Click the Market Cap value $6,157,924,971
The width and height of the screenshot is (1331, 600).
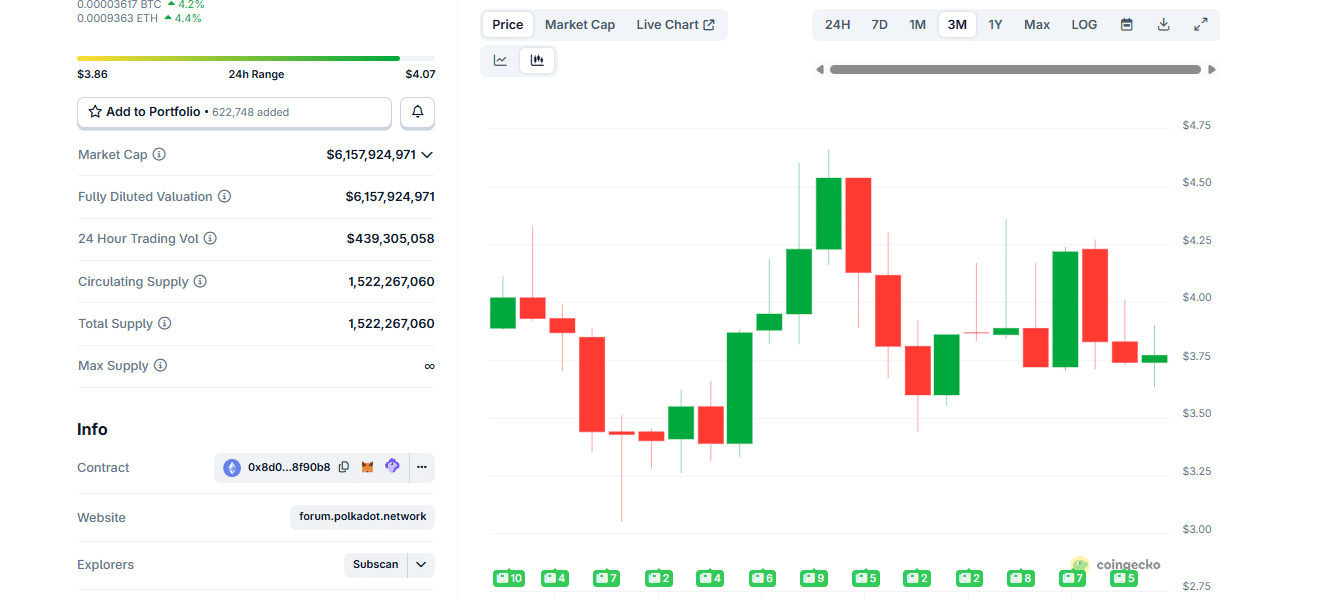point(371,155)
